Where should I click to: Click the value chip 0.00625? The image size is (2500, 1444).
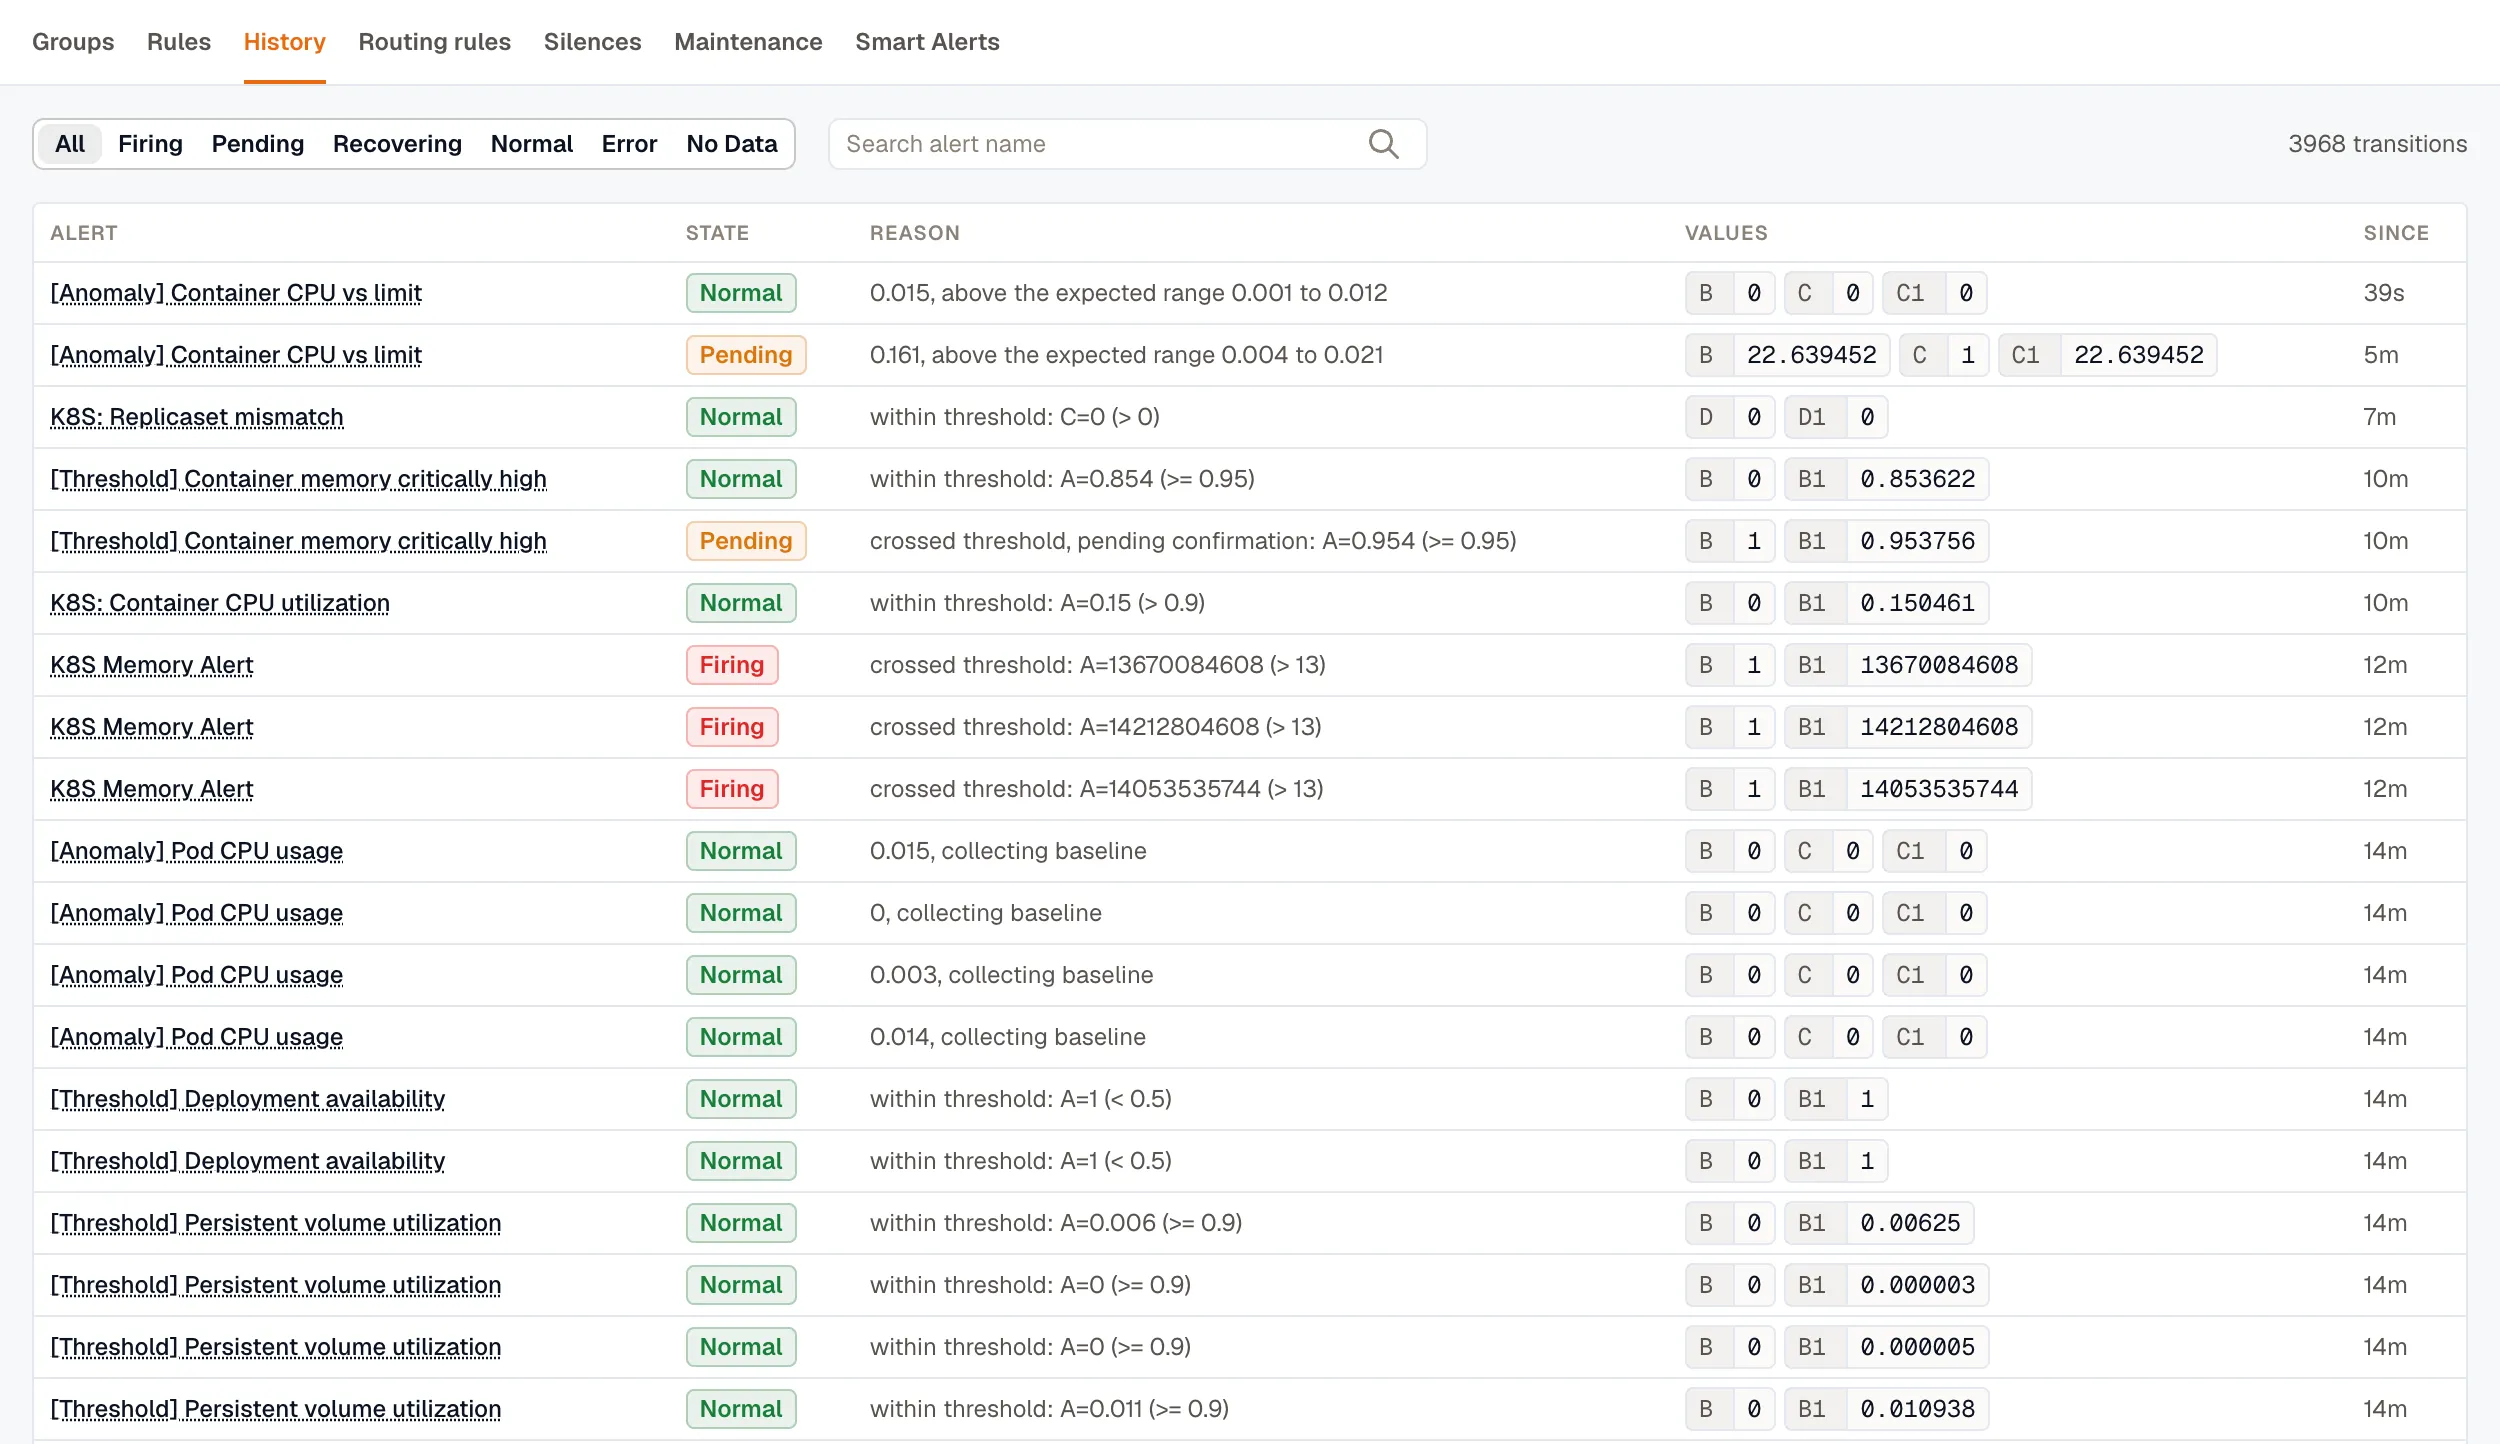pyautogui.click(x=1879, y=1223)
